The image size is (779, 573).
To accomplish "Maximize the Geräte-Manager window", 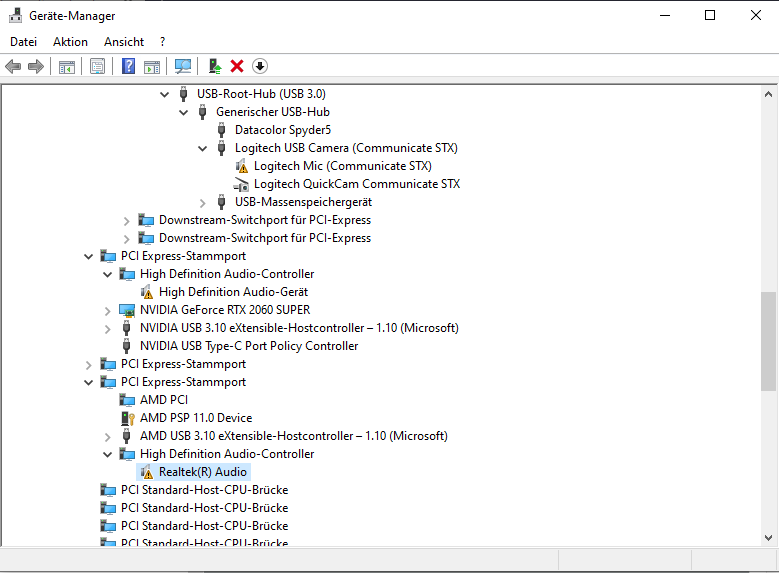I will coord(710,15).
